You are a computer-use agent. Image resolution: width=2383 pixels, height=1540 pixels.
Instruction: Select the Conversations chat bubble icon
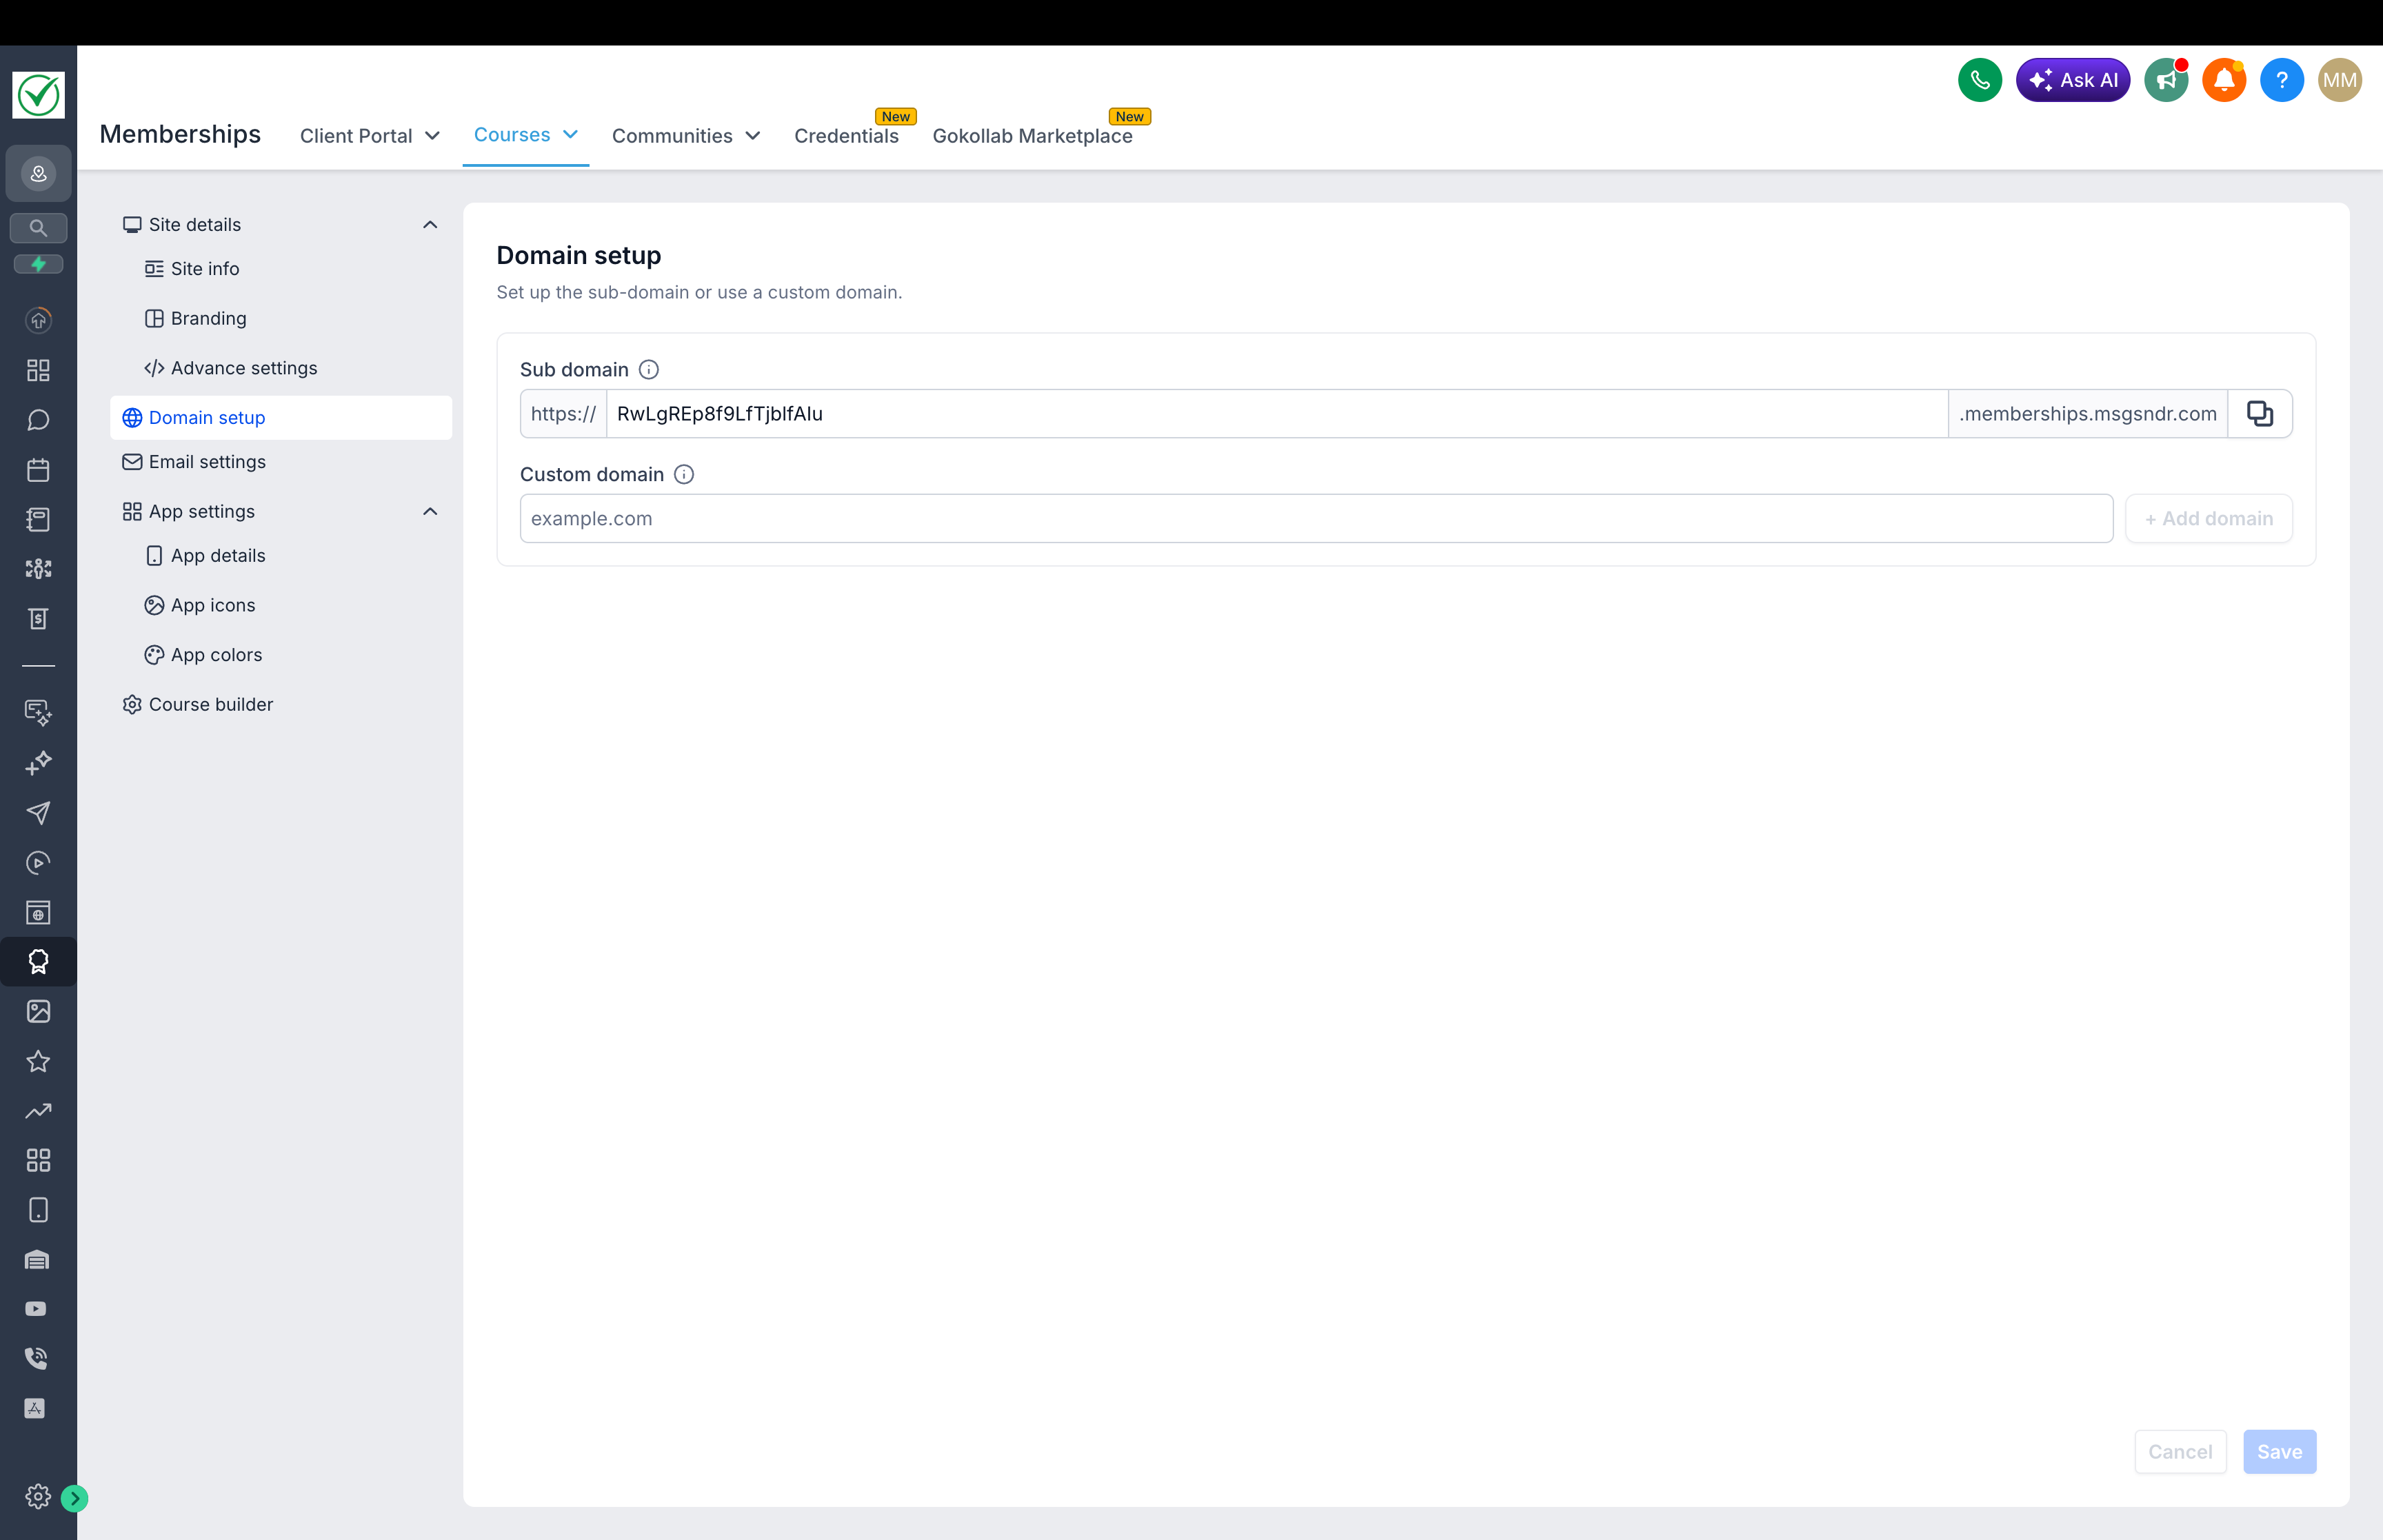[38, 420]
